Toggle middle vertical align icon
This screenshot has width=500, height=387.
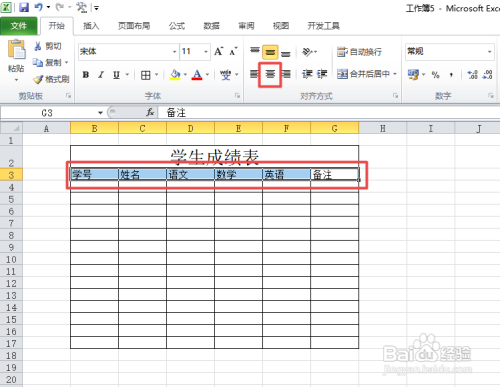[x=270, y=52]
